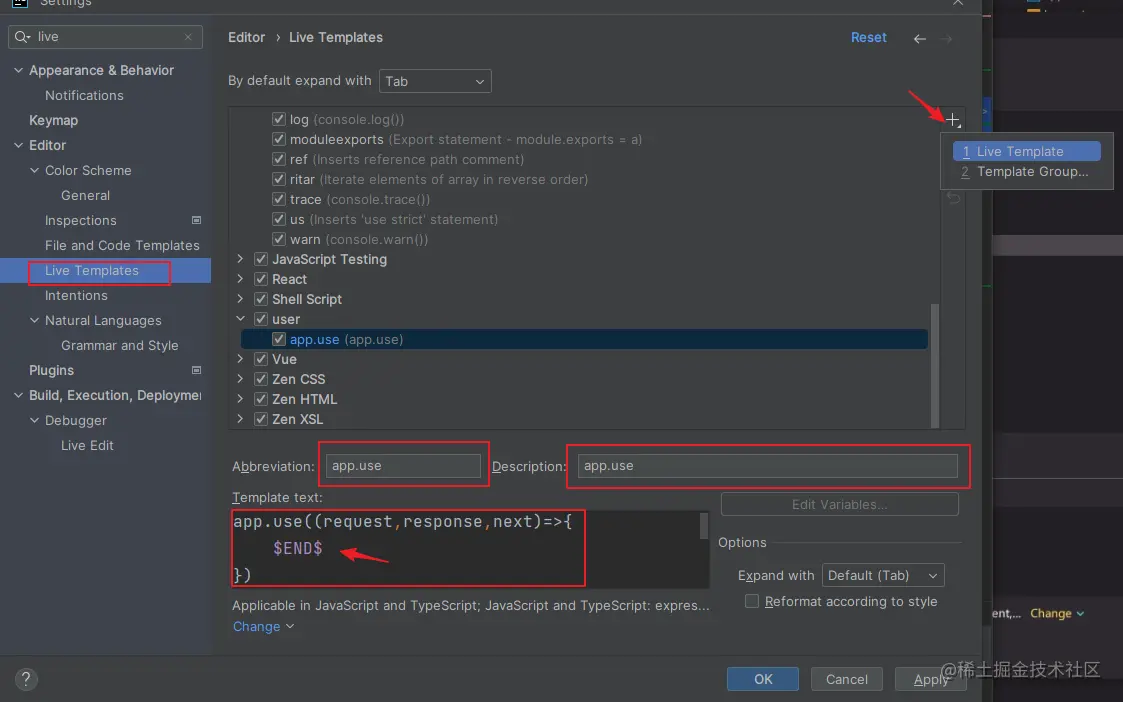This screenshot has width=1123, height=702.
Task: Expand the Zen CSS group
Action: click(x=241, y=379)
